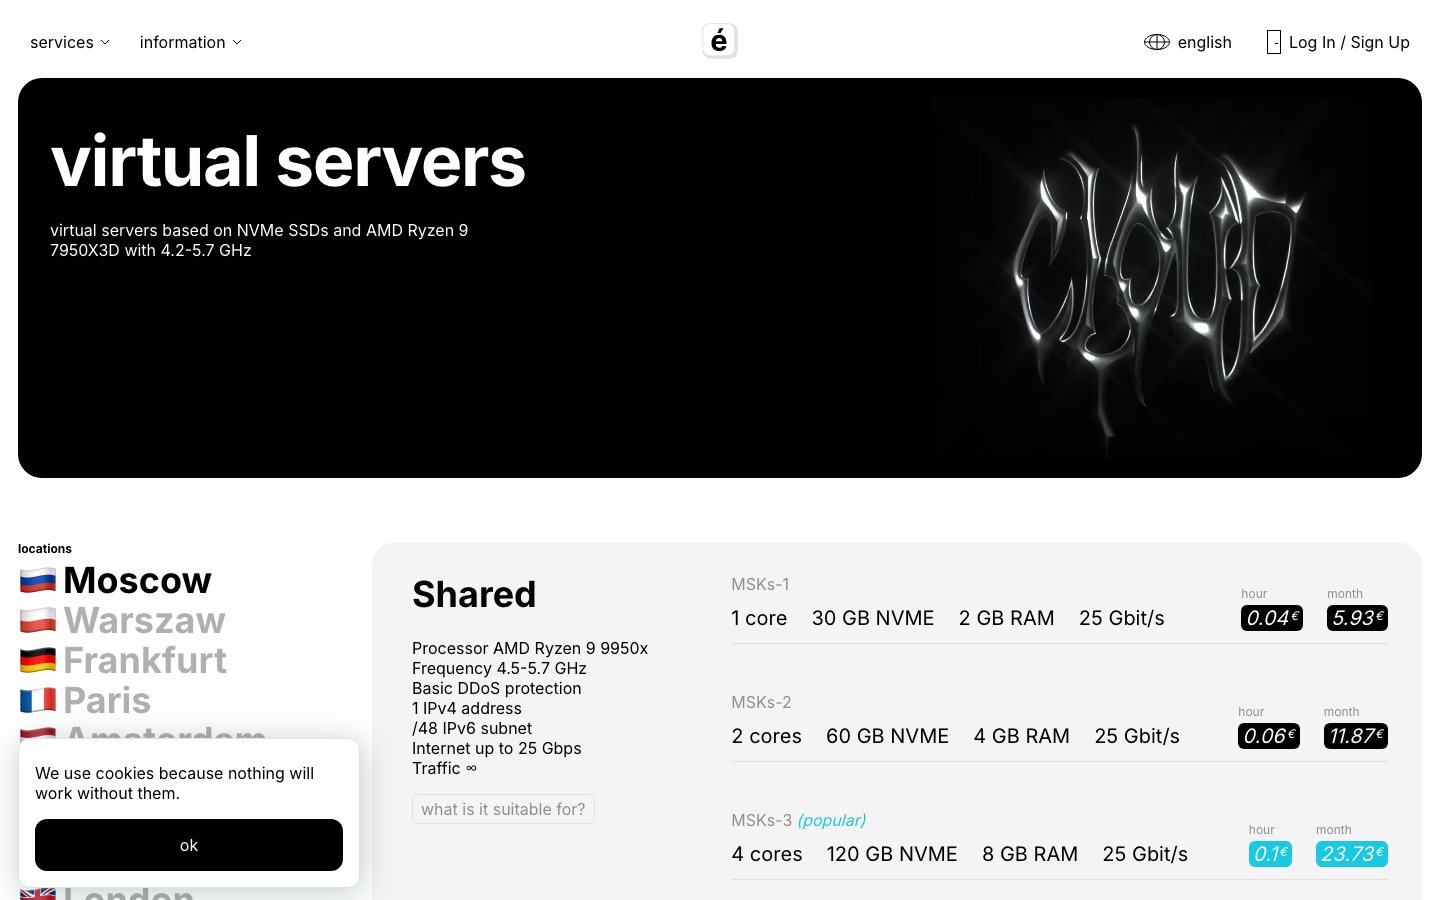
Task: Accept cookies with the ok button
Action: [x=189, y=845]
